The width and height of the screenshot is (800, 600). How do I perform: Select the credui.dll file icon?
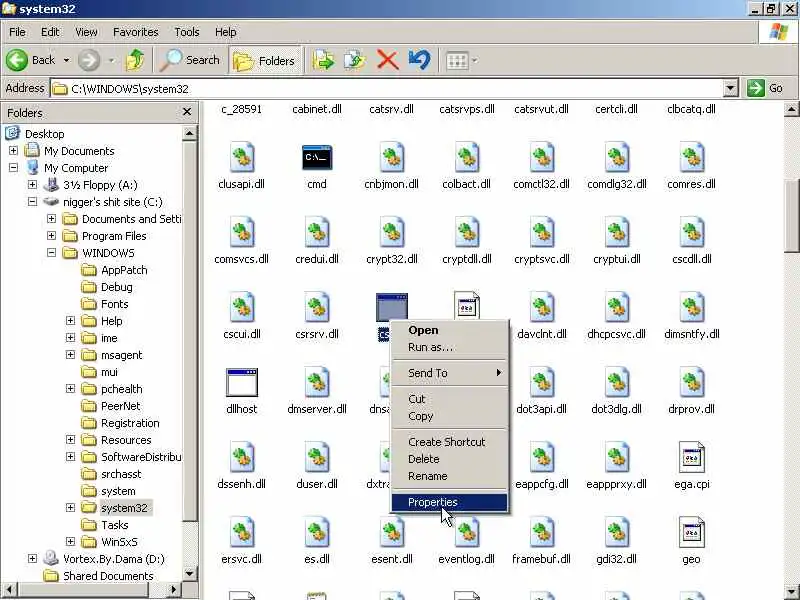[317, 232]
